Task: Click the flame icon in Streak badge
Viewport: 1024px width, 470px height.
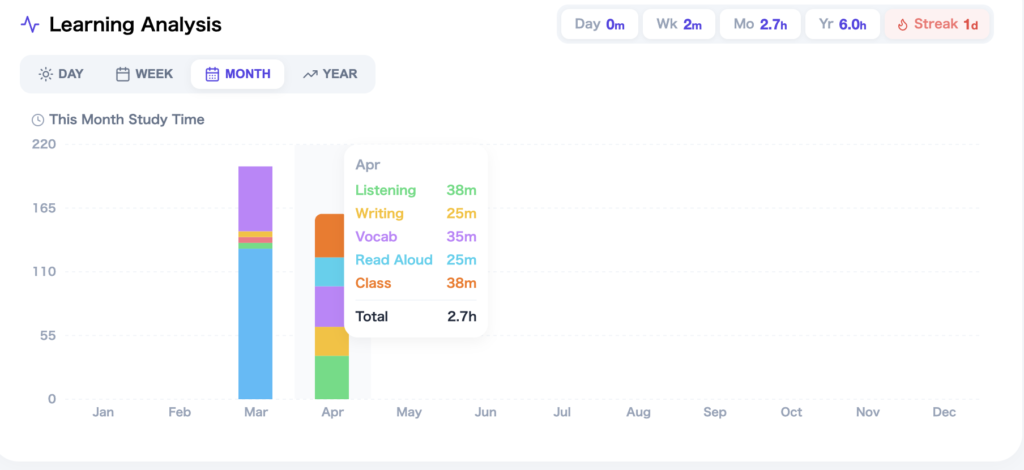Action: point(903,24)
